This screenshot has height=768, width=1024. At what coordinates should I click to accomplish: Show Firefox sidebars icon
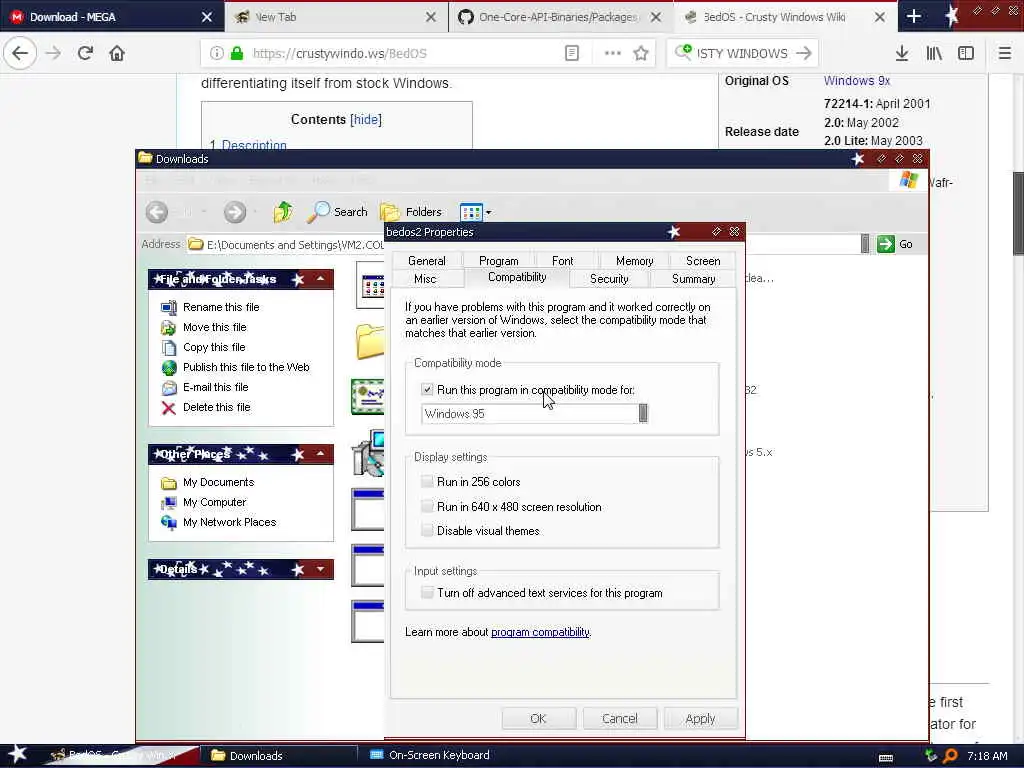click(x=966, y=54)
